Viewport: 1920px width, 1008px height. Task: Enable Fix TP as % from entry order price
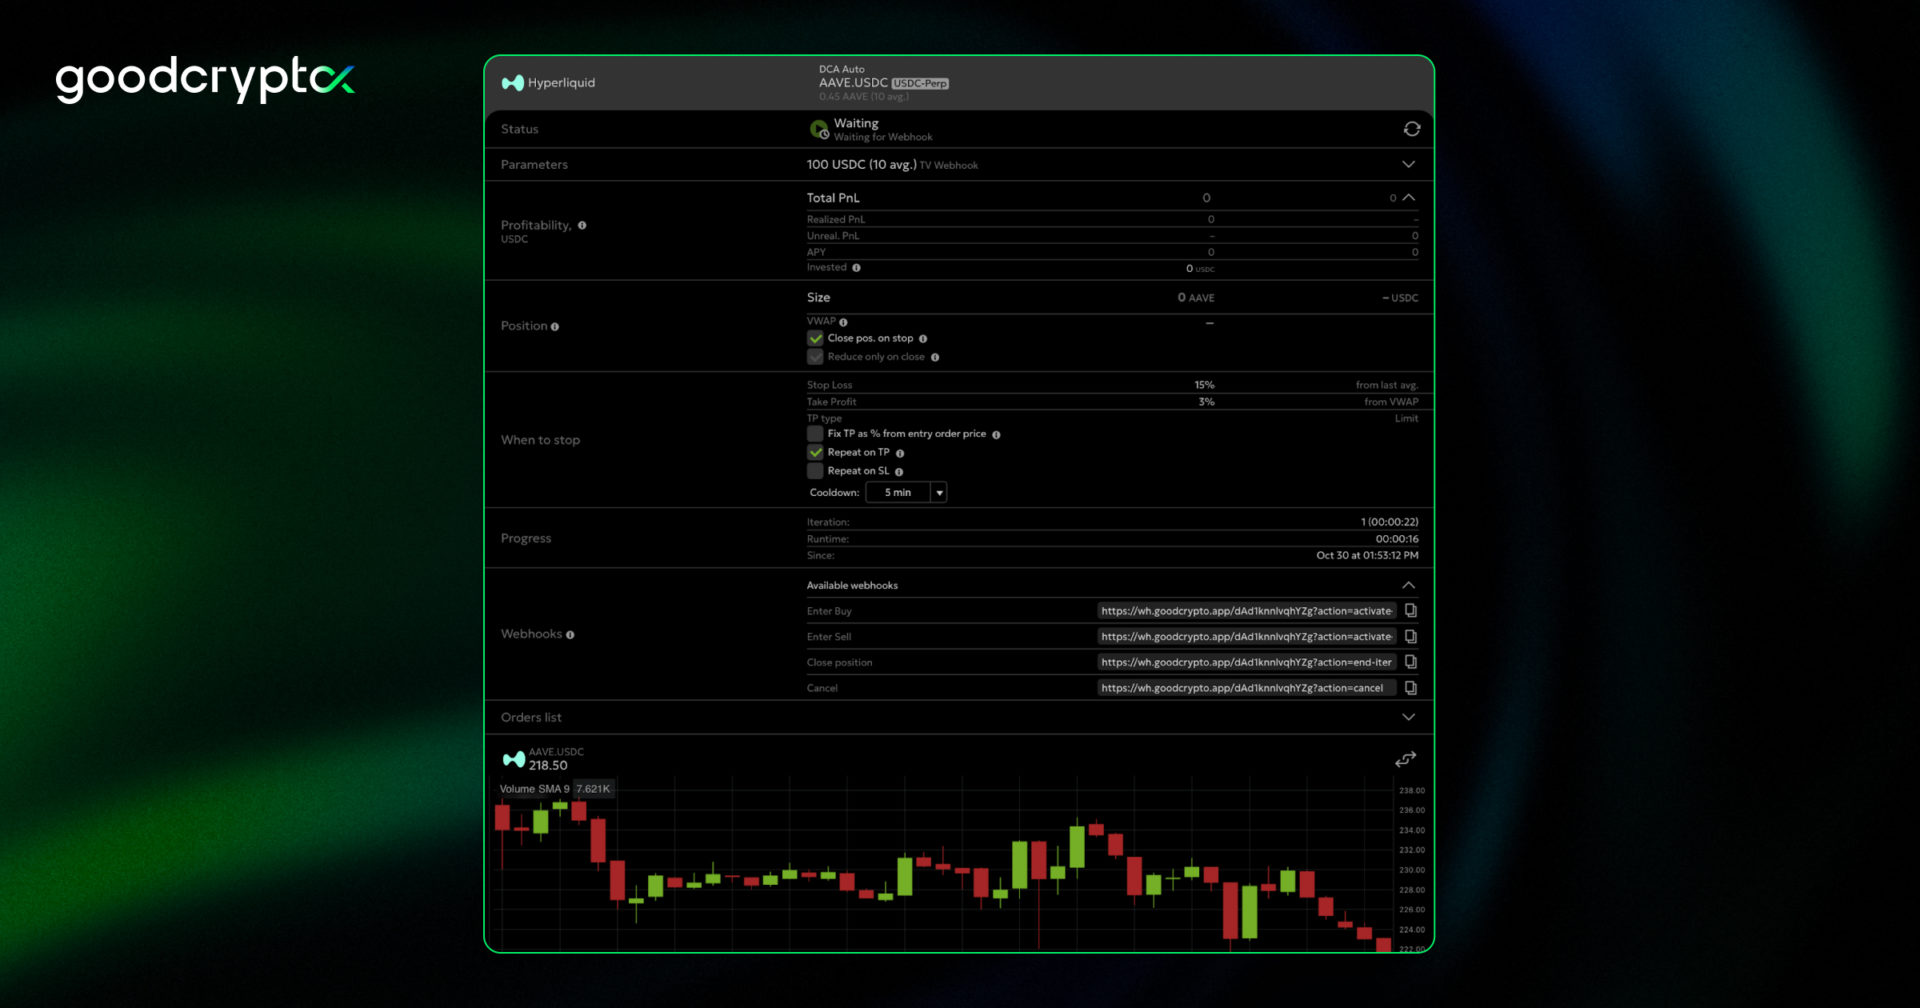(x=815, y=433)
